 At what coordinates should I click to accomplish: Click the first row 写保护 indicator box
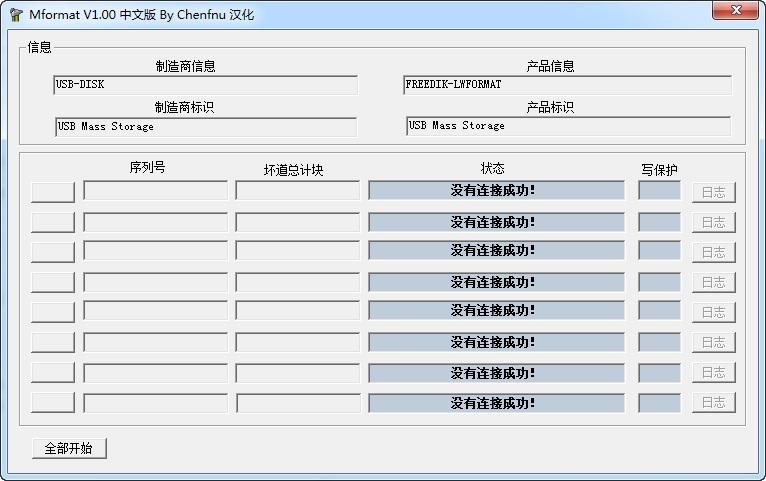click(x=659, y=190)
